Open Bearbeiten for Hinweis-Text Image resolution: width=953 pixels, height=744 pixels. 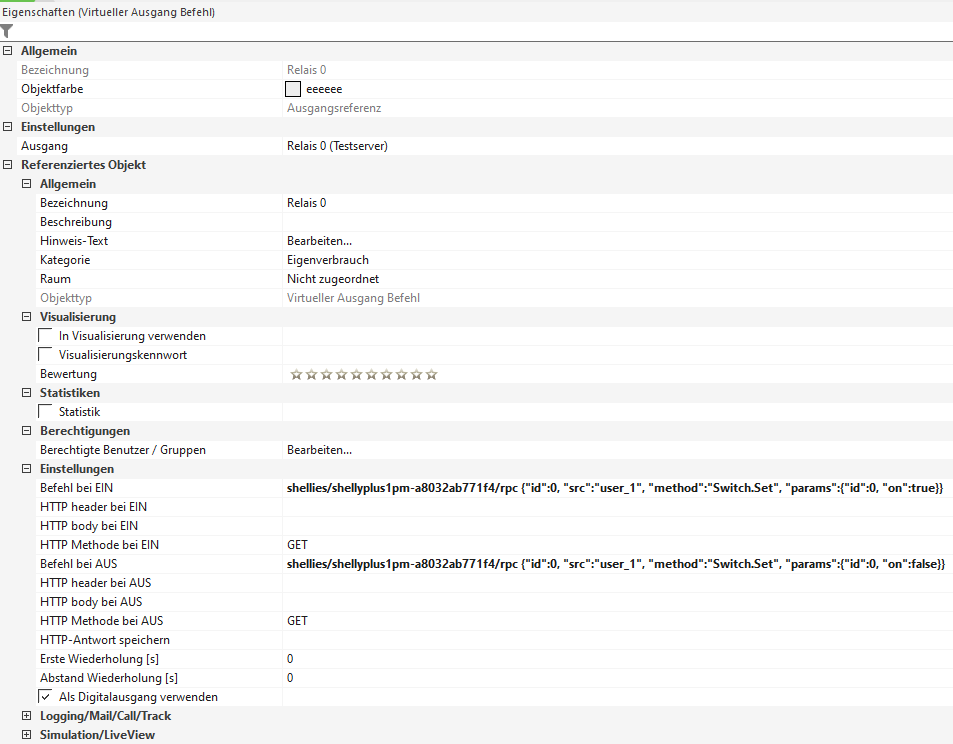[x=319, y=241]
